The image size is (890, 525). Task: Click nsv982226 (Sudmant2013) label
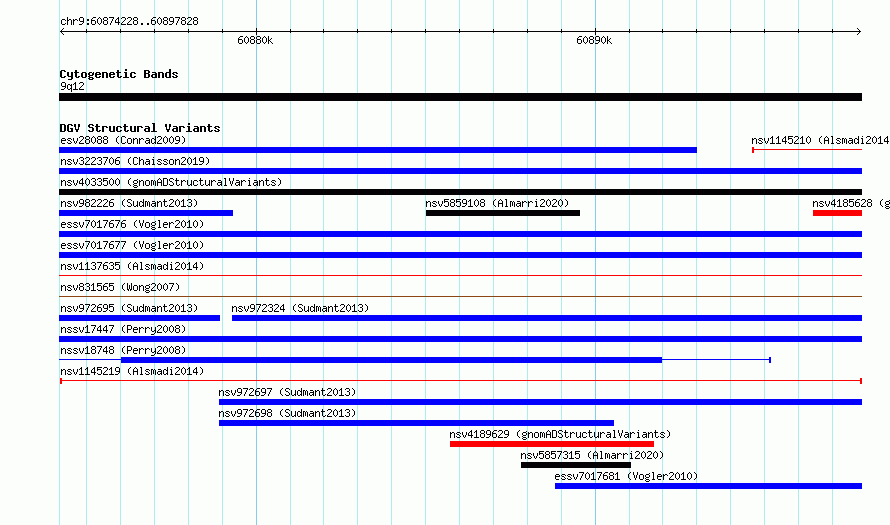point(129,203)
